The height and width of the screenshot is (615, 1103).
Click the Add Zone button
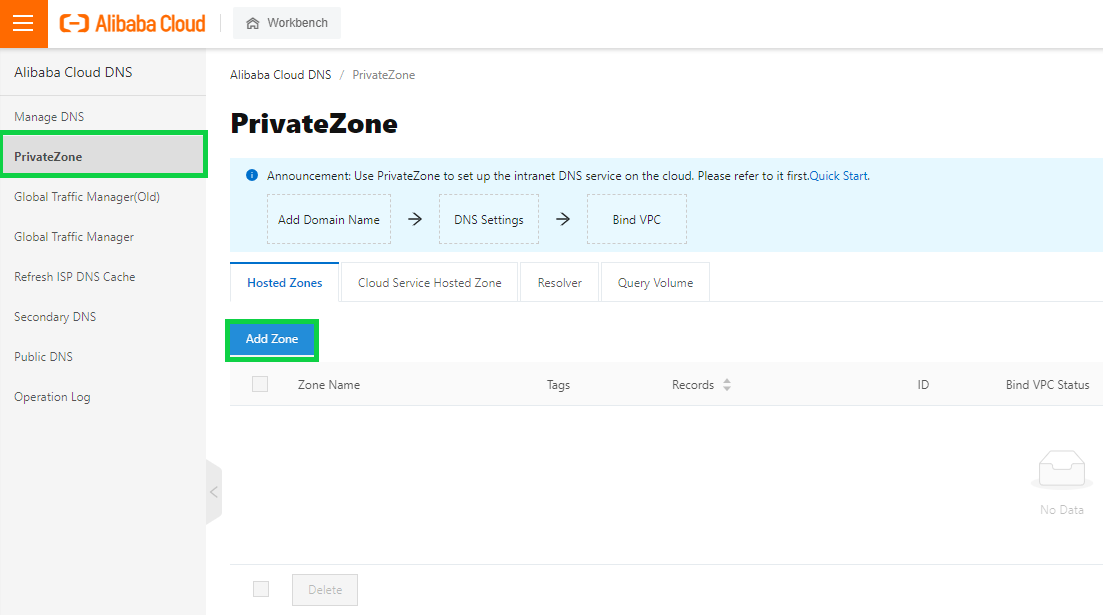[272, 339]
